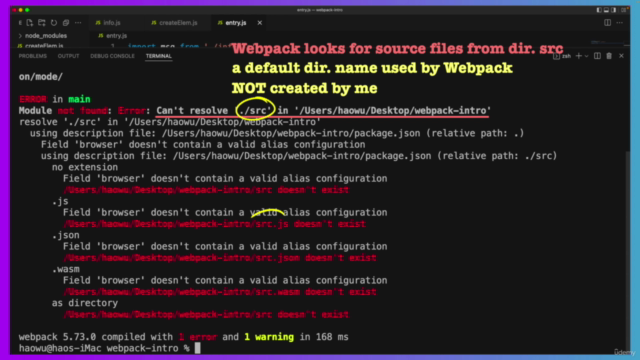Open the OUTPUT panel tab
The height and width of the screenshot is (360, 640).
(x=69, y=56)
